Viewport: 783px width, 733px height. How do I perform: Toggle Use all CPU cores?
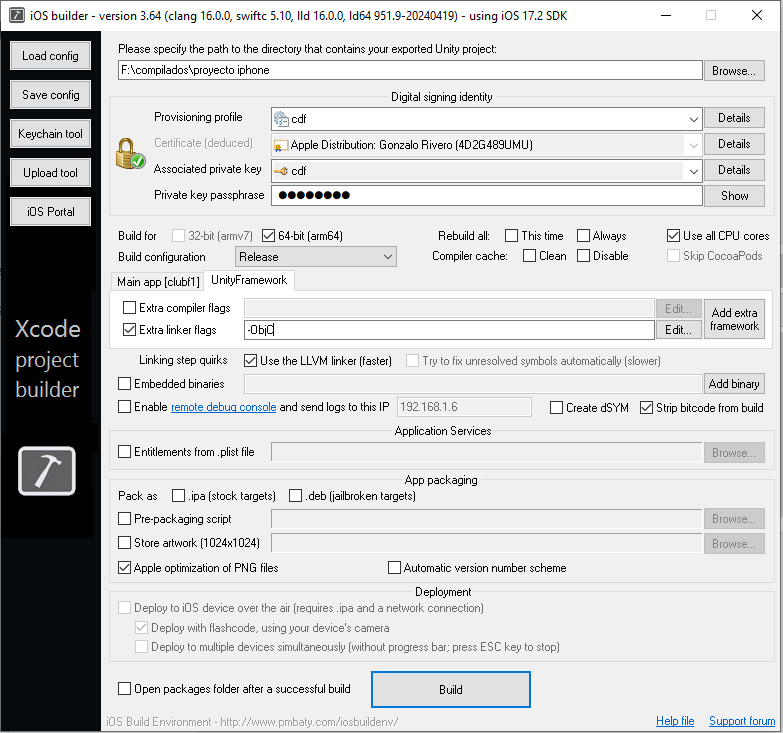coord(673,236)
